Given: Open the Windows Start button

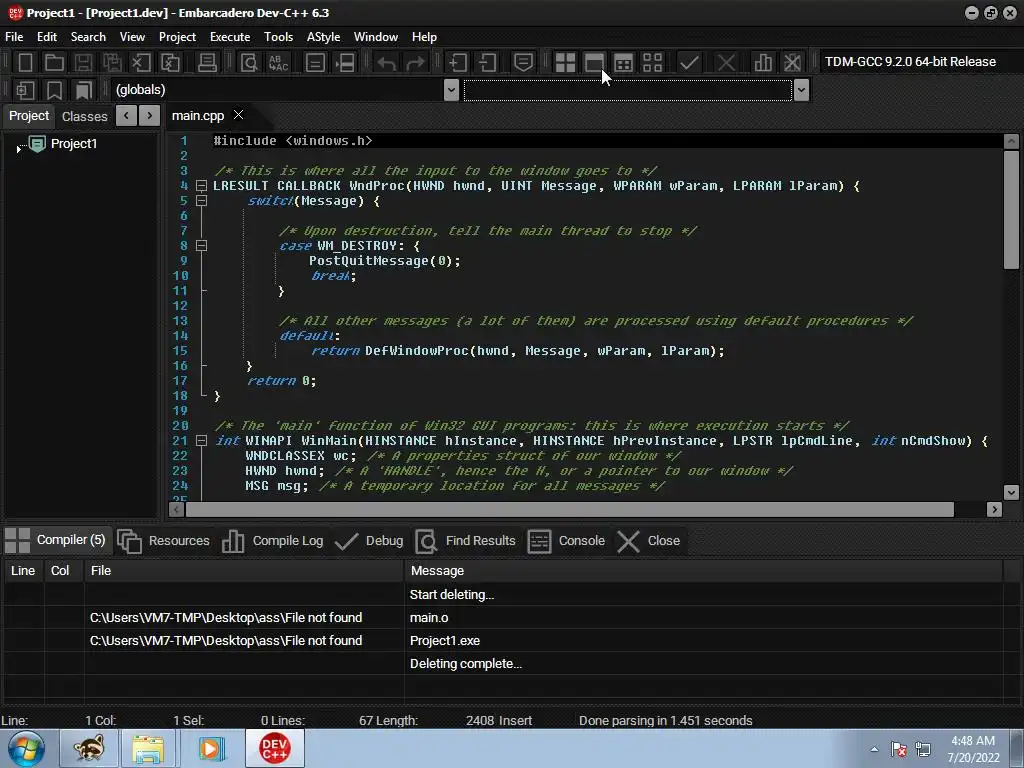Looking at the screenshot, I should (26, 748).
